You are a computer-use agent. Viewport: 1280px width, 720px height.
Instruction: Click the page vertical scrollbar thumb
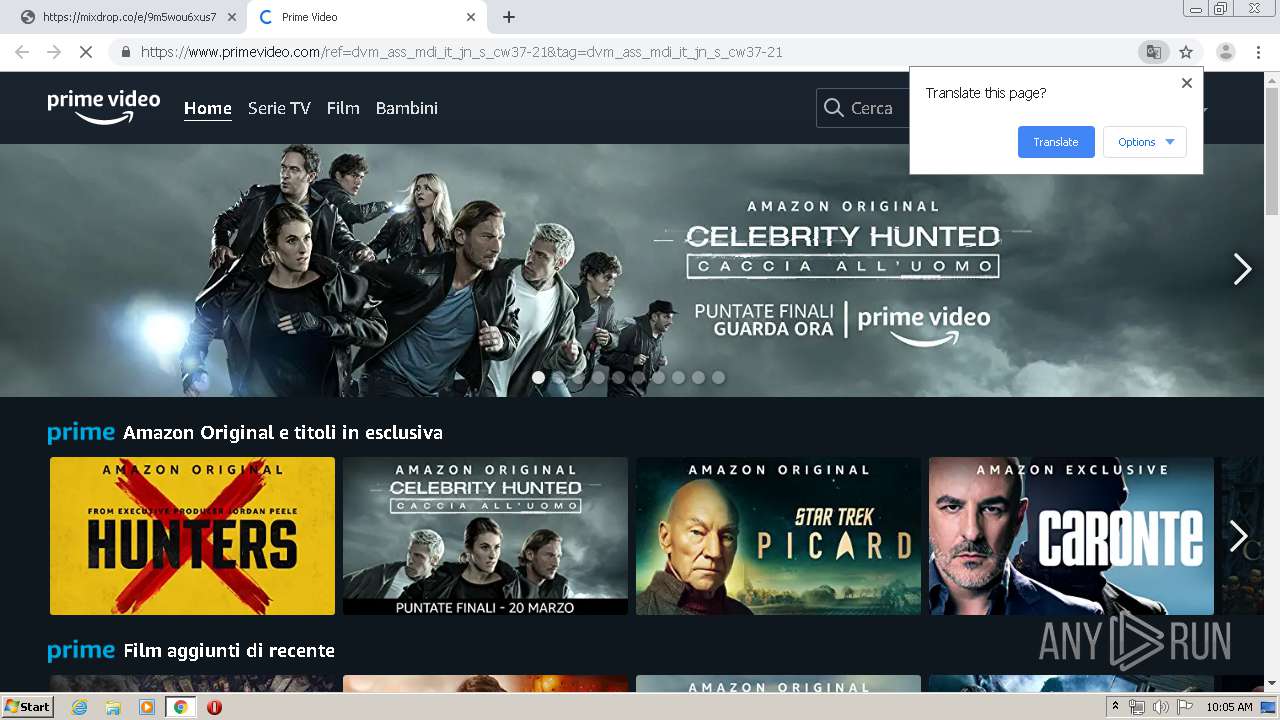1272,150
